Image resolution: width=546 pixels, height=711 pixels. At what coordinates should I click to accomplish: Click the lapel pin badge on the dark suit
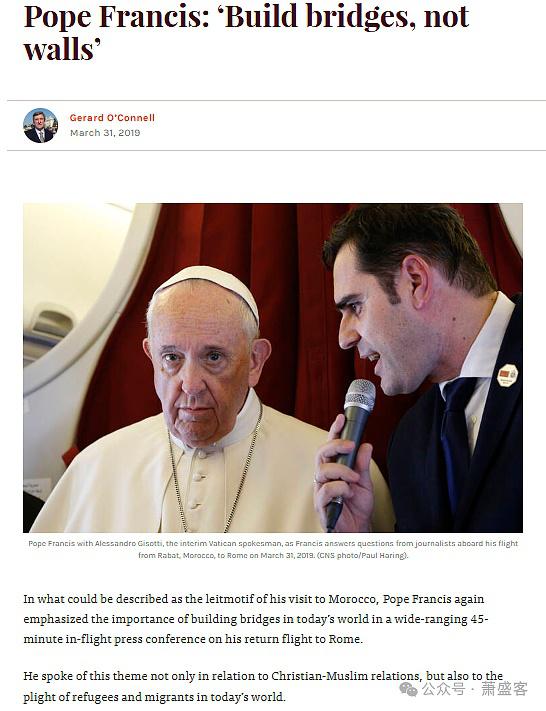tap(507, 375)
